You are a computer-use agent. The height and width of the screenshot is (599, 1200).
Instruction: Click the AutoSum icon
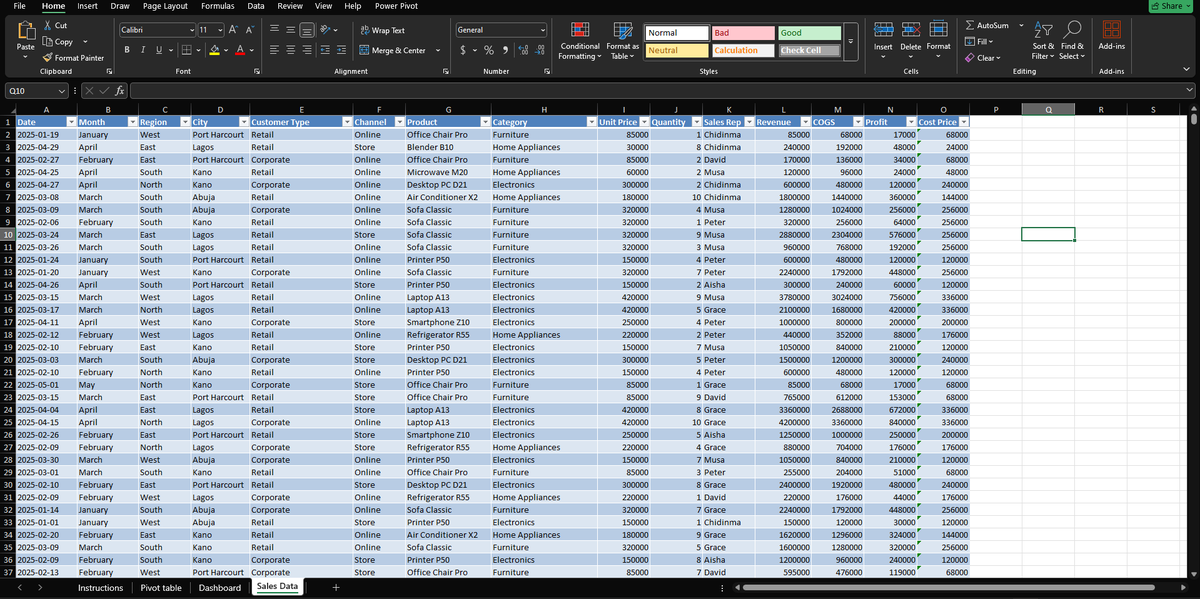coord(998,25)
